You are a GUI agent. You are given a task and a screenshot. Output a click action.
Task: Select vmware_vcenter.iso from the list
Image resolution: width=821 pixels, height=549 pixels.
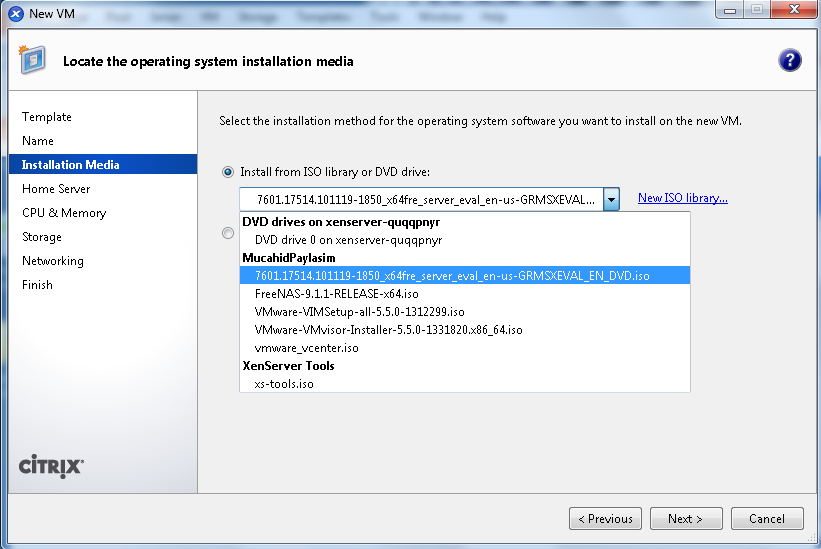(465, 348)
